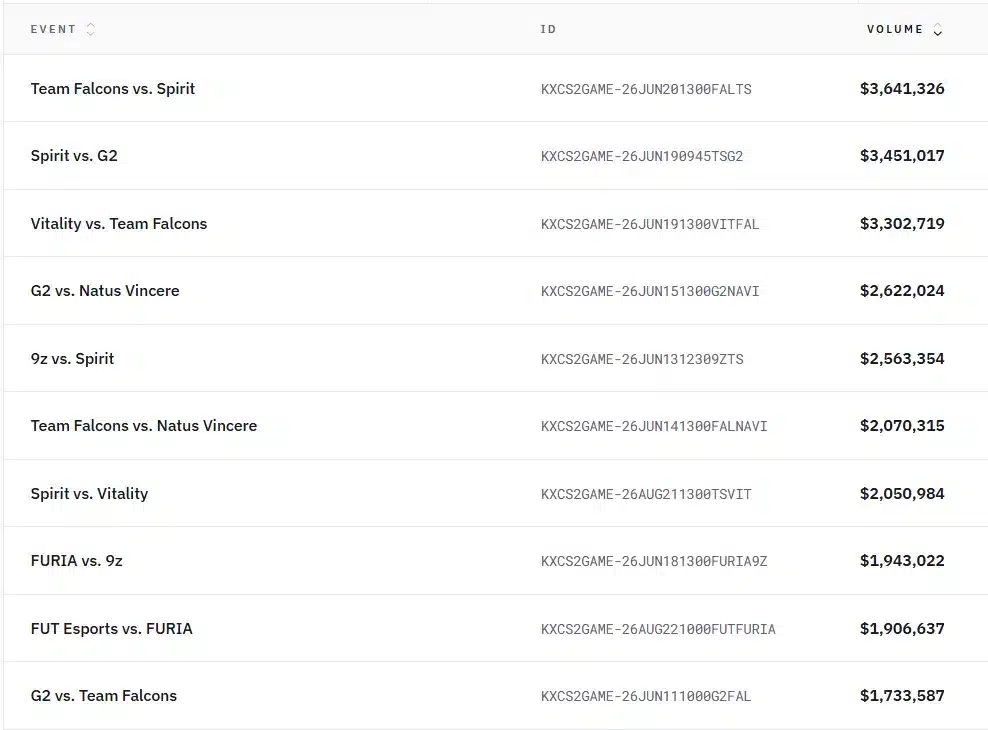The image size is (988, 730).
Task: Open the 9z vs. Spirit event
Action: pos(72,358)
